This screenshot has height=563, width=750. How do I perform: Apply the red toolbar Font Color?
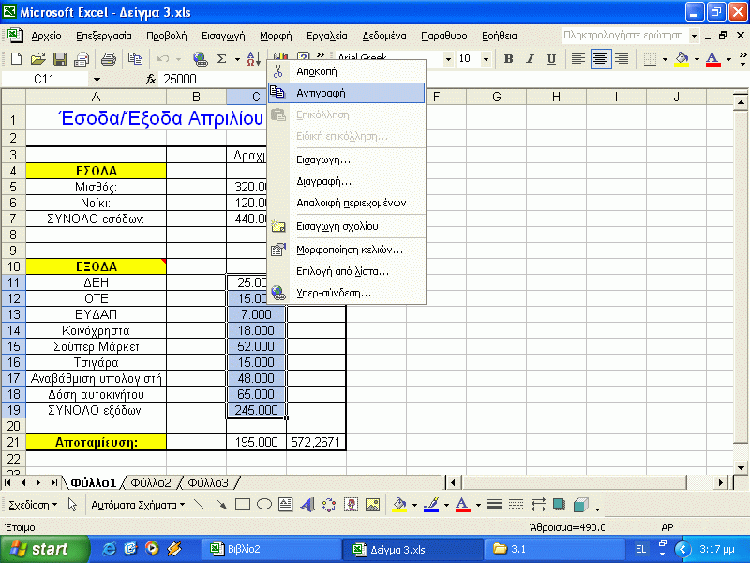click(x=713, y=59)
